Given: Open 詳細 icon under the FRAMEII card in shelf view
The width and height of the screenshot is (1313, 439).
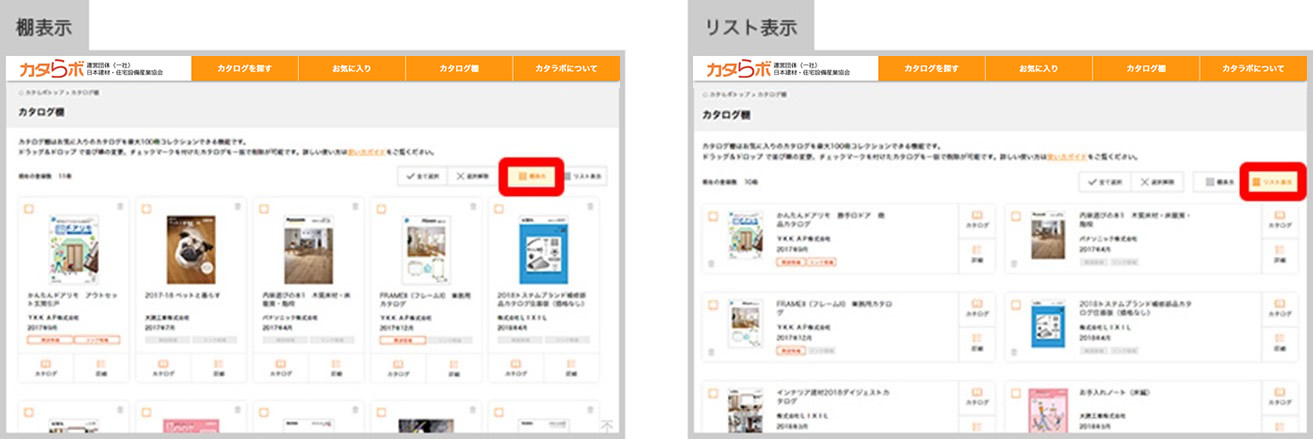Looking at the screenshot, I should 452,367.
